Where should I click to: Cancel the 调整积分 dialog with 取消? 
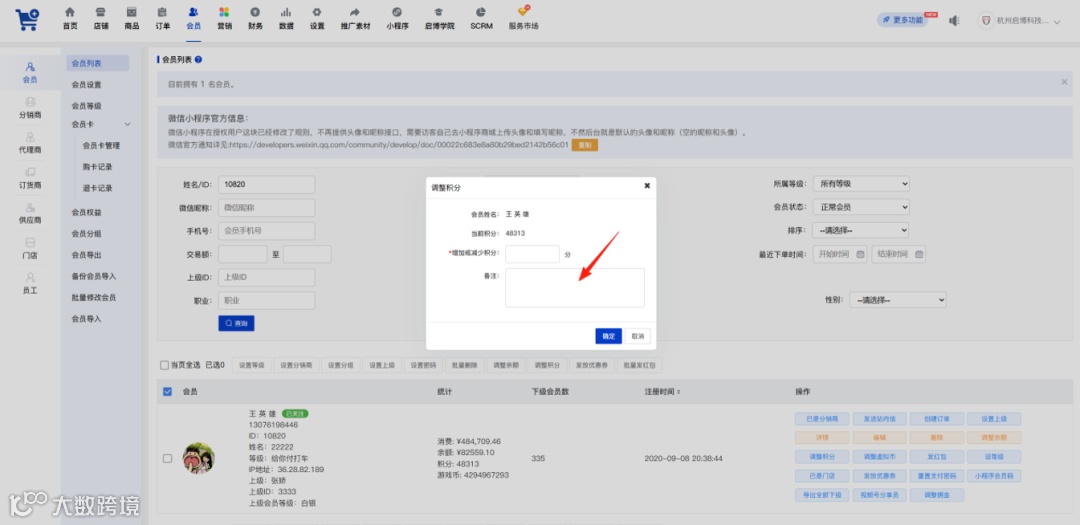pyautogui.click(x=638, y=336)
